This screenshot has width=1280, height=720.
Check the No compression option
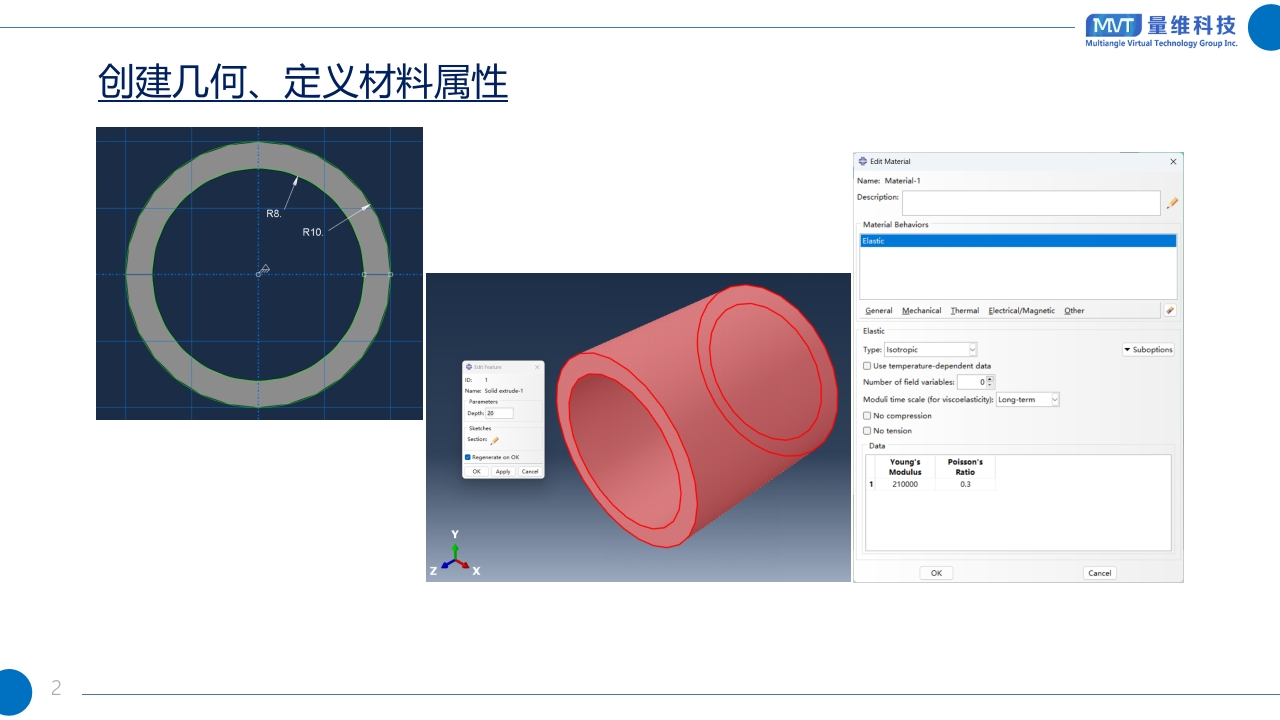(x=867, y=416)
